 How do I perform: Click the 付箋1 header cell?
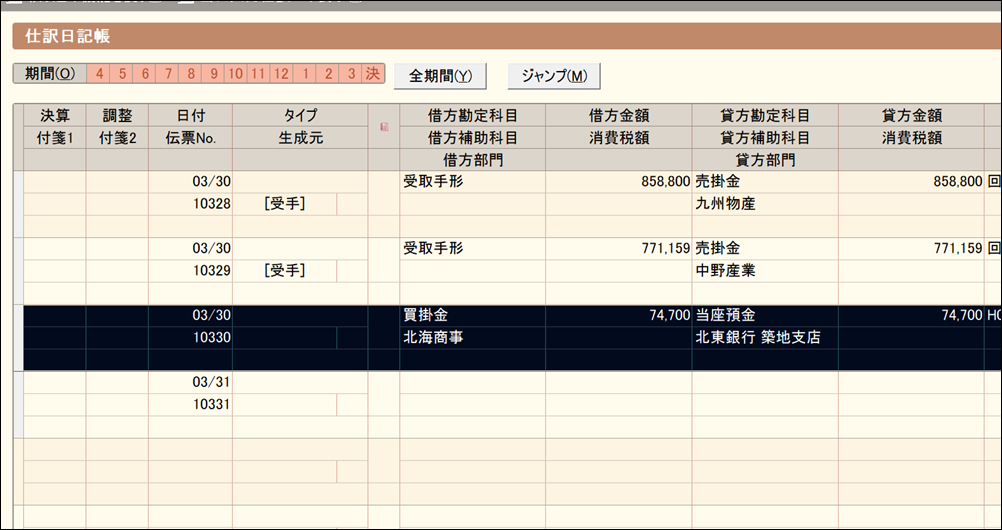54,138
